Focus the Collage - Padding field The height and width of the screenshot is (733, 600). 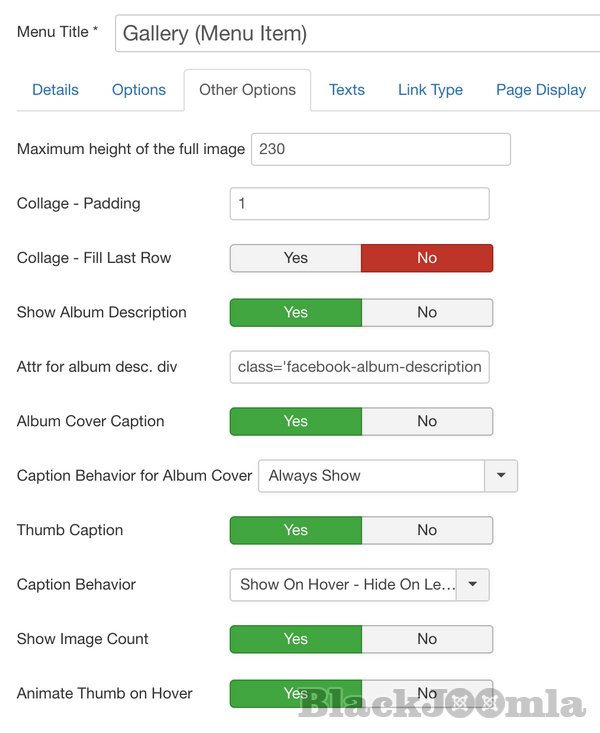pos(359,204)
